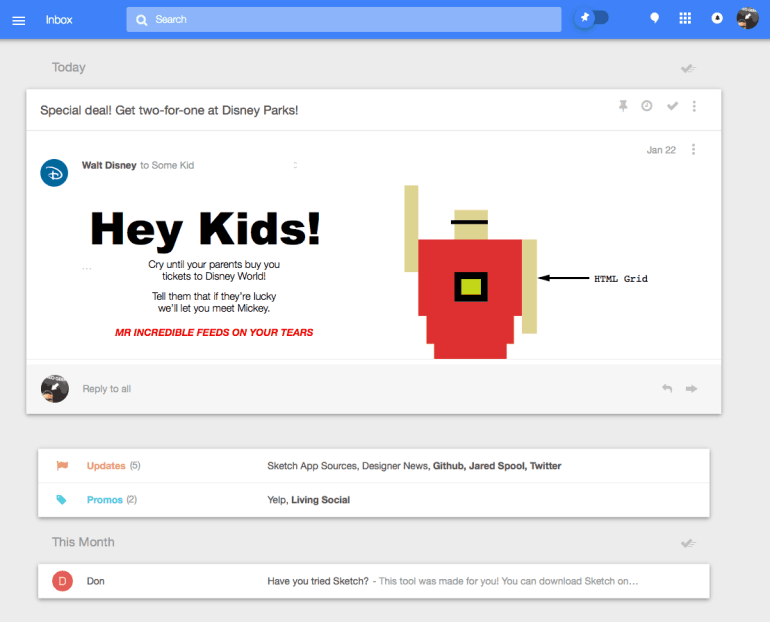Click the Mr Incredible pixel image
This screenshot has width=770, height=622.
[470, 272]
